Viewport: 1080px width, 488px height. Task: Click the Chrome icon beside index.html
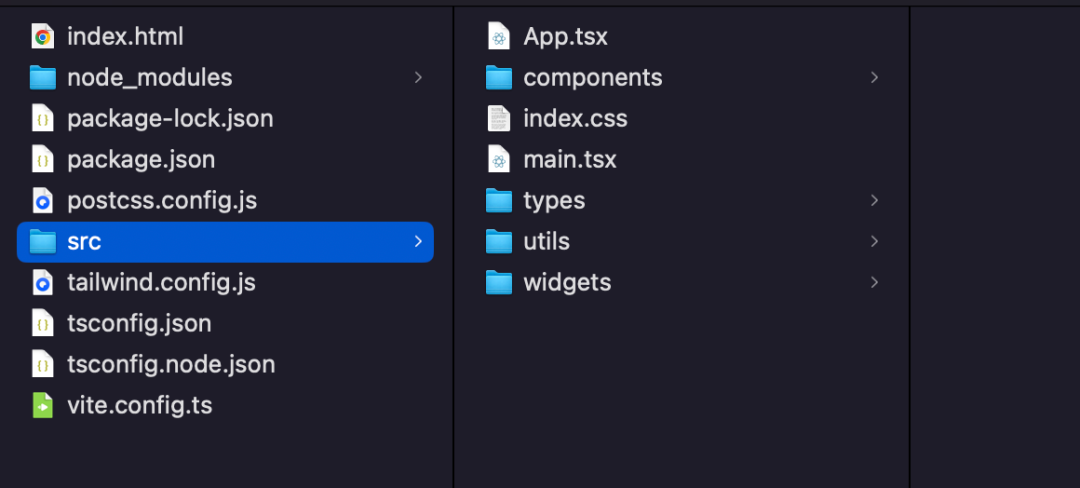[x=43, y=36]
